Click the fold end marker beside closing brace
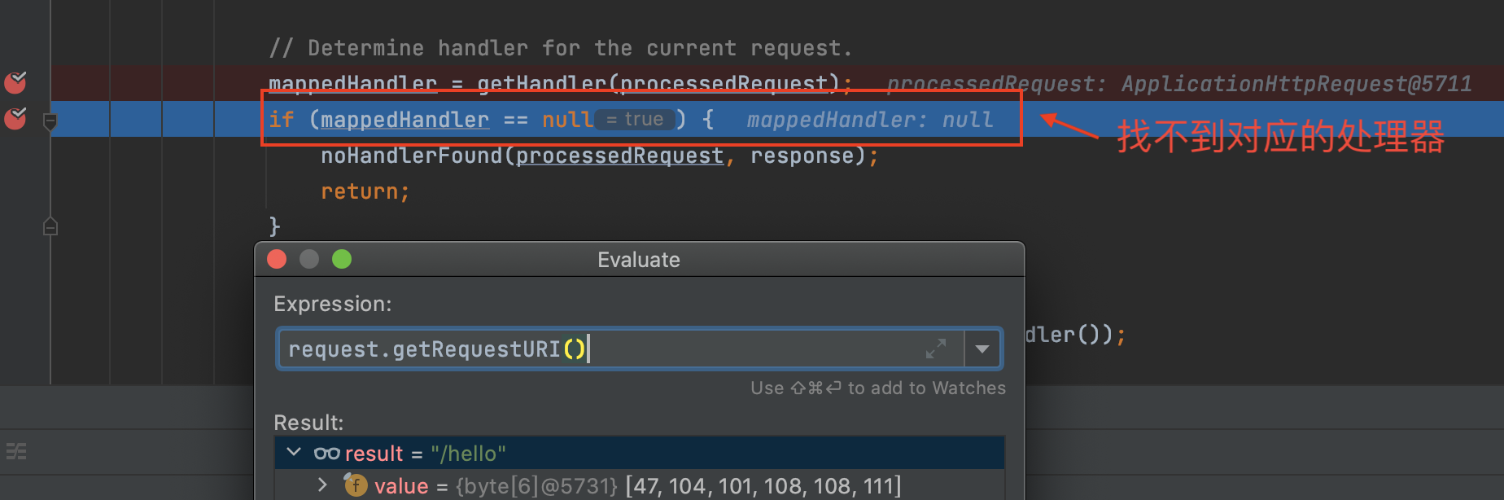Viewport: 1504px width, 500px height. 50,228
